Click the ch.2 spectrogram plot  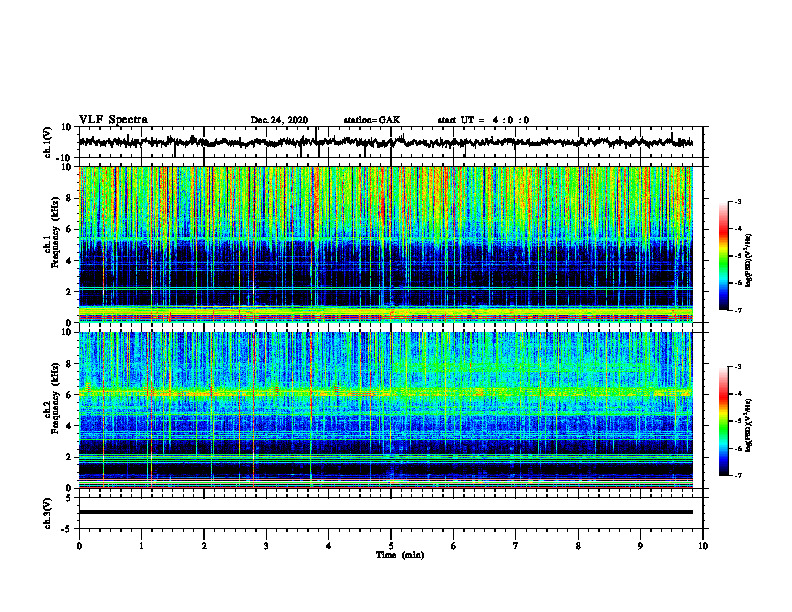pos(385,410)
